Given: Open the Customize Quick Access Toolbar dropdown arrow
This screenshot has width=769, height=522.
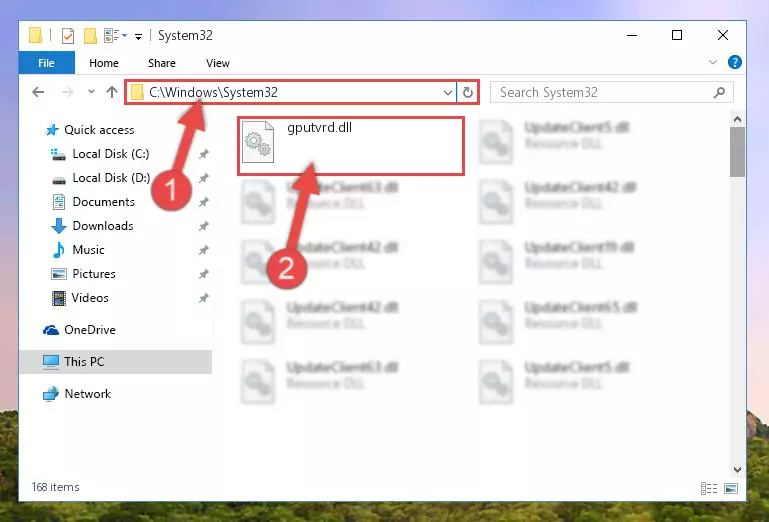Looking at the screenshot, I should coord(138,36).
